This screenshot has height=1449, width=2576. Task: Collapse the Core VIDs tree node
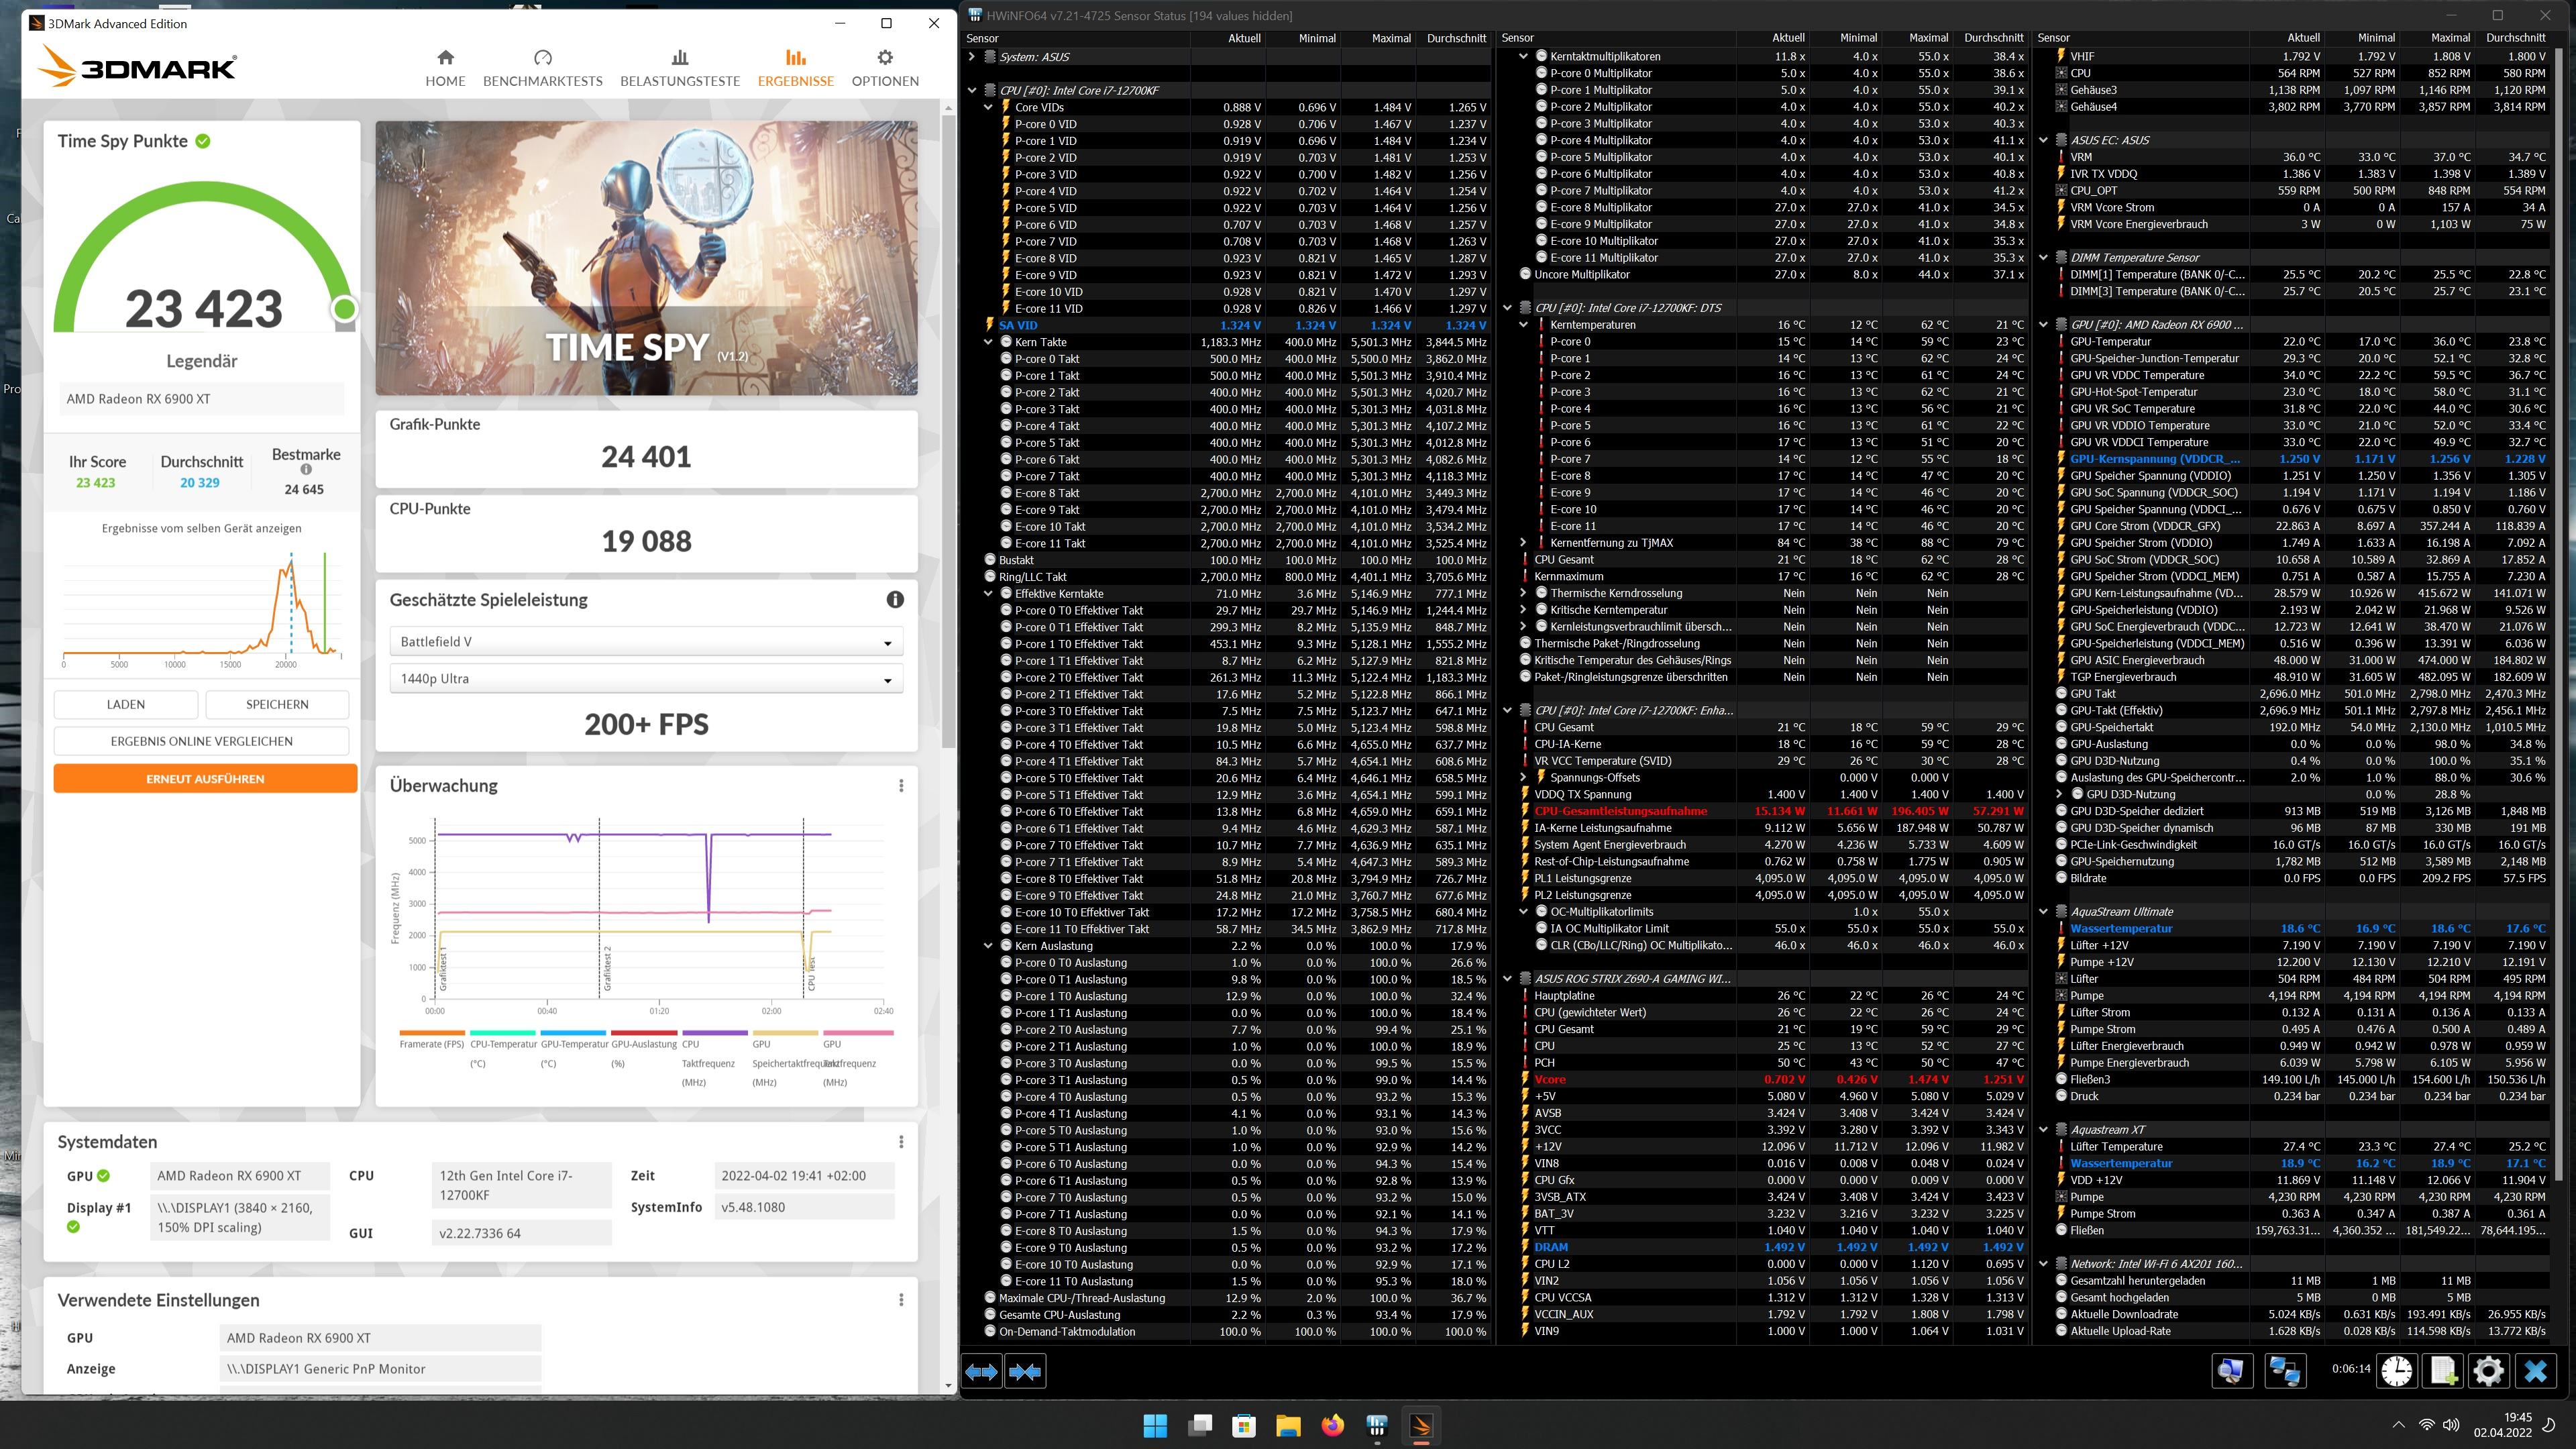point(988,107)
